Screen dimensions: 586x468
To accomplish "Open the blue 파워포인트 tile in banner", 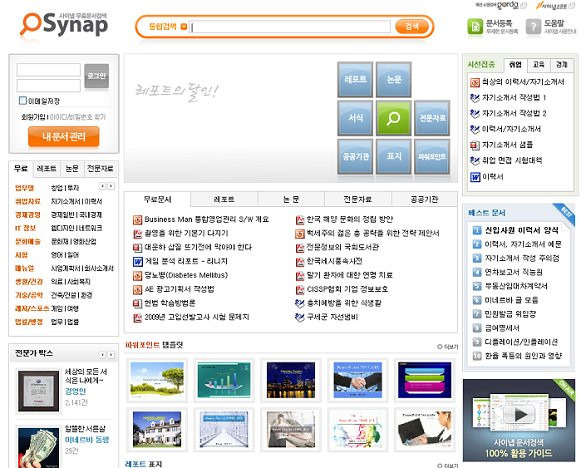I will pyautogui.click(x=432, y=157).
